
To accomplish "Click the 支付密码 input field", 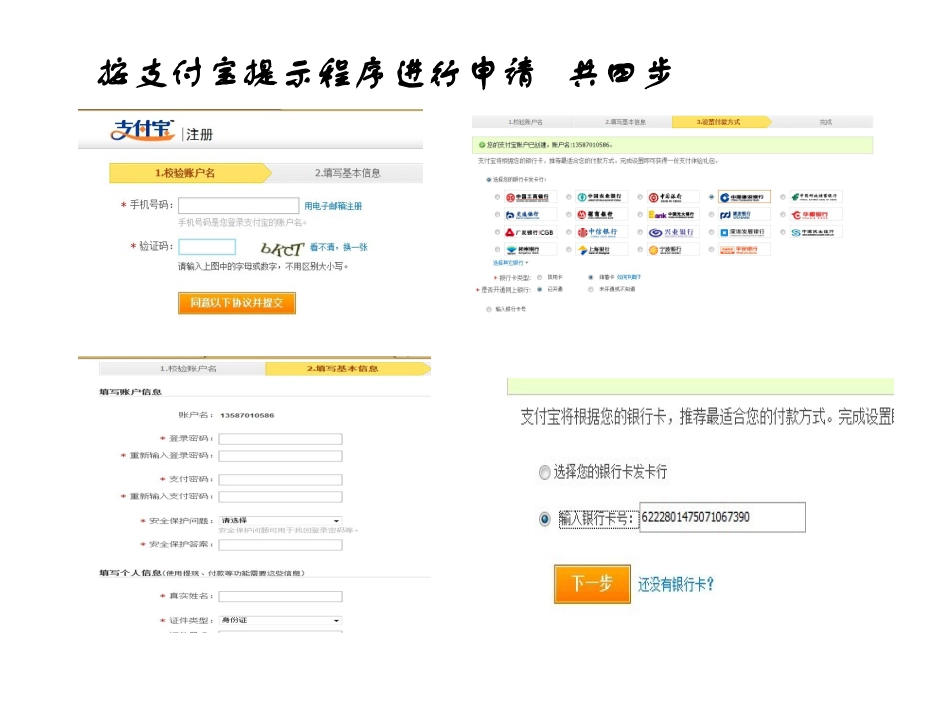I will (x=281, y=480).
